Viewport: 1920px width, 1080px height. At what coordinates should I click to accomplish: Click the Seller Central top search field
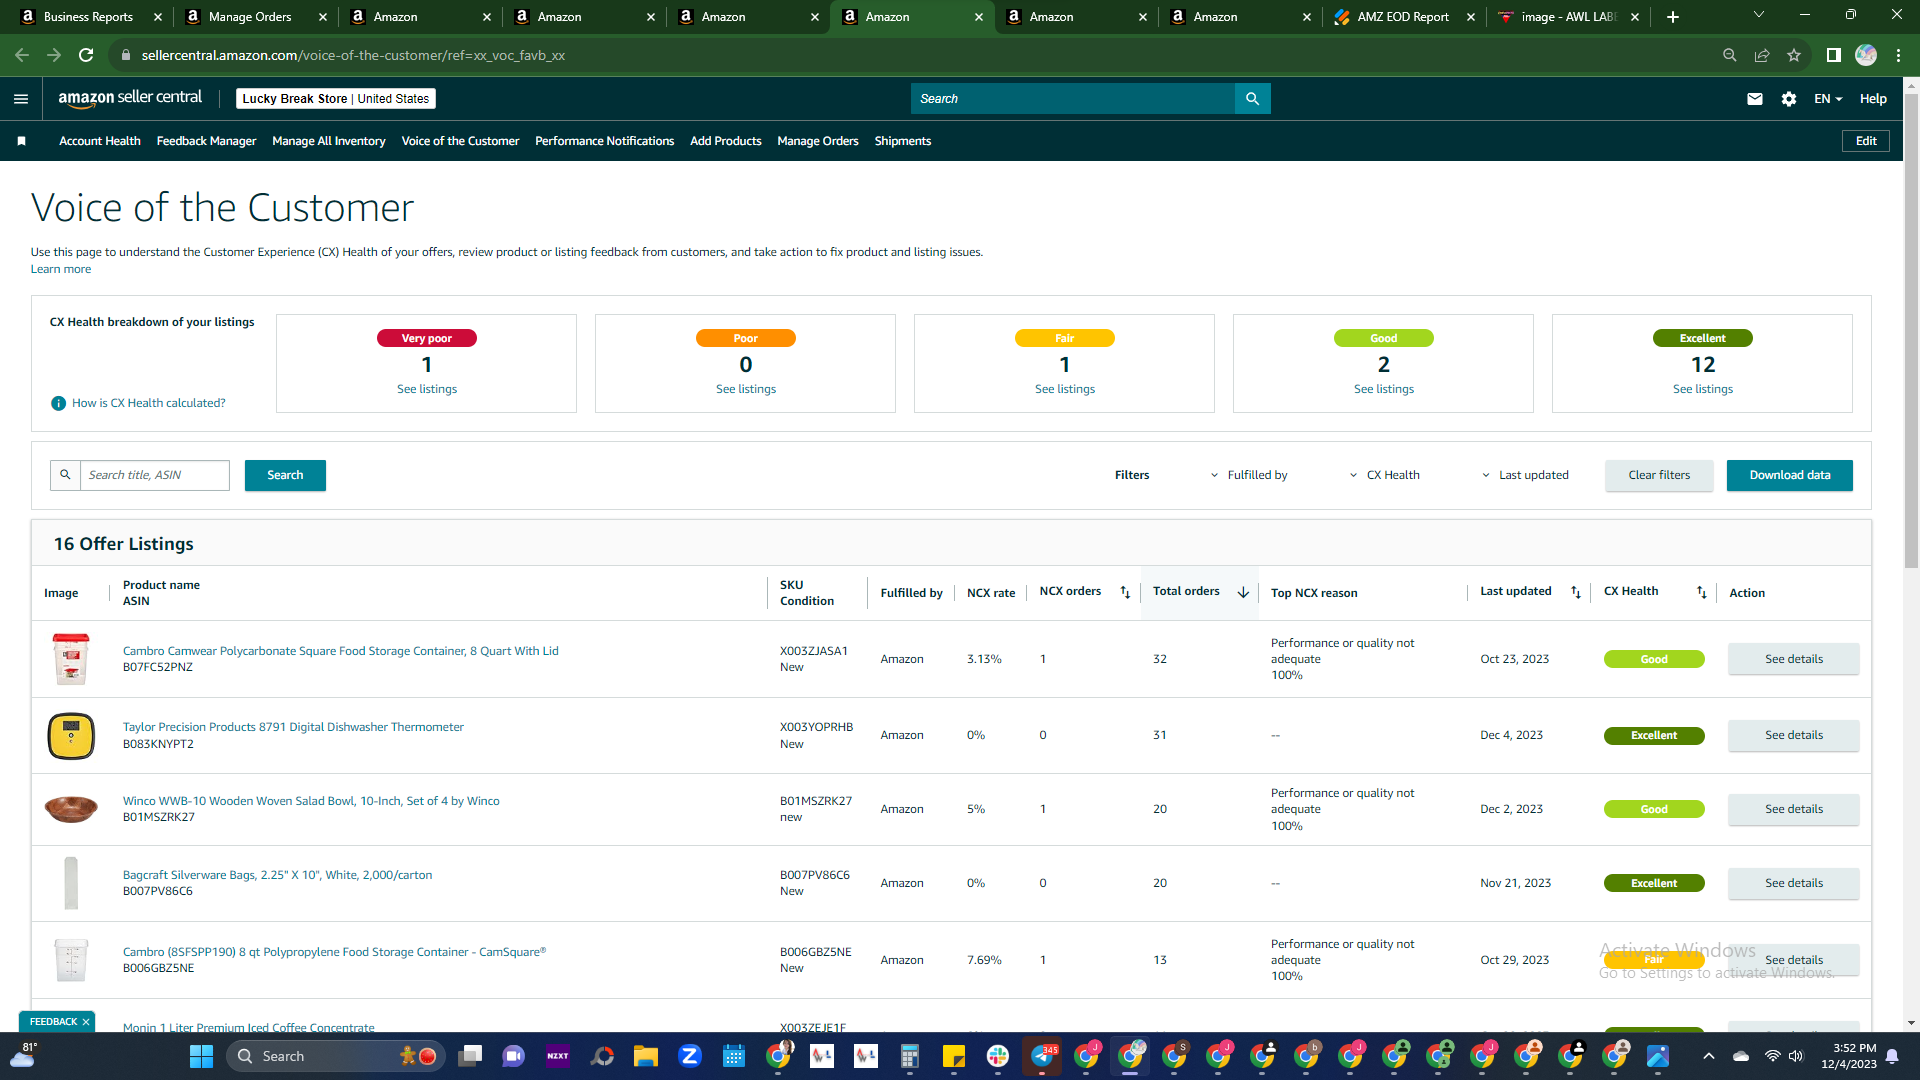(1073, 99)
